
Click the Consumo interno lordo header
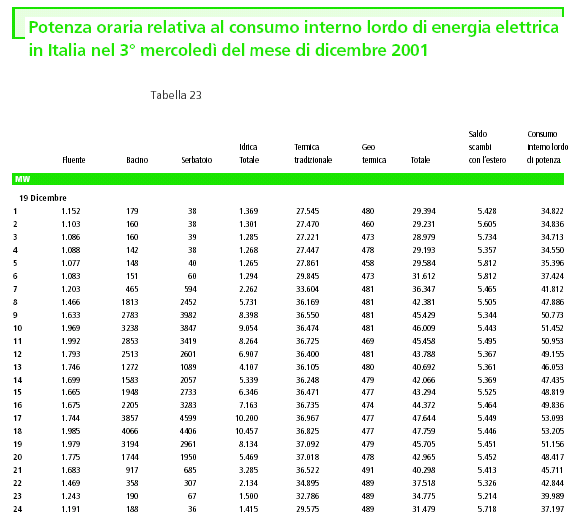pyautogui.click(x=547, y=147)
